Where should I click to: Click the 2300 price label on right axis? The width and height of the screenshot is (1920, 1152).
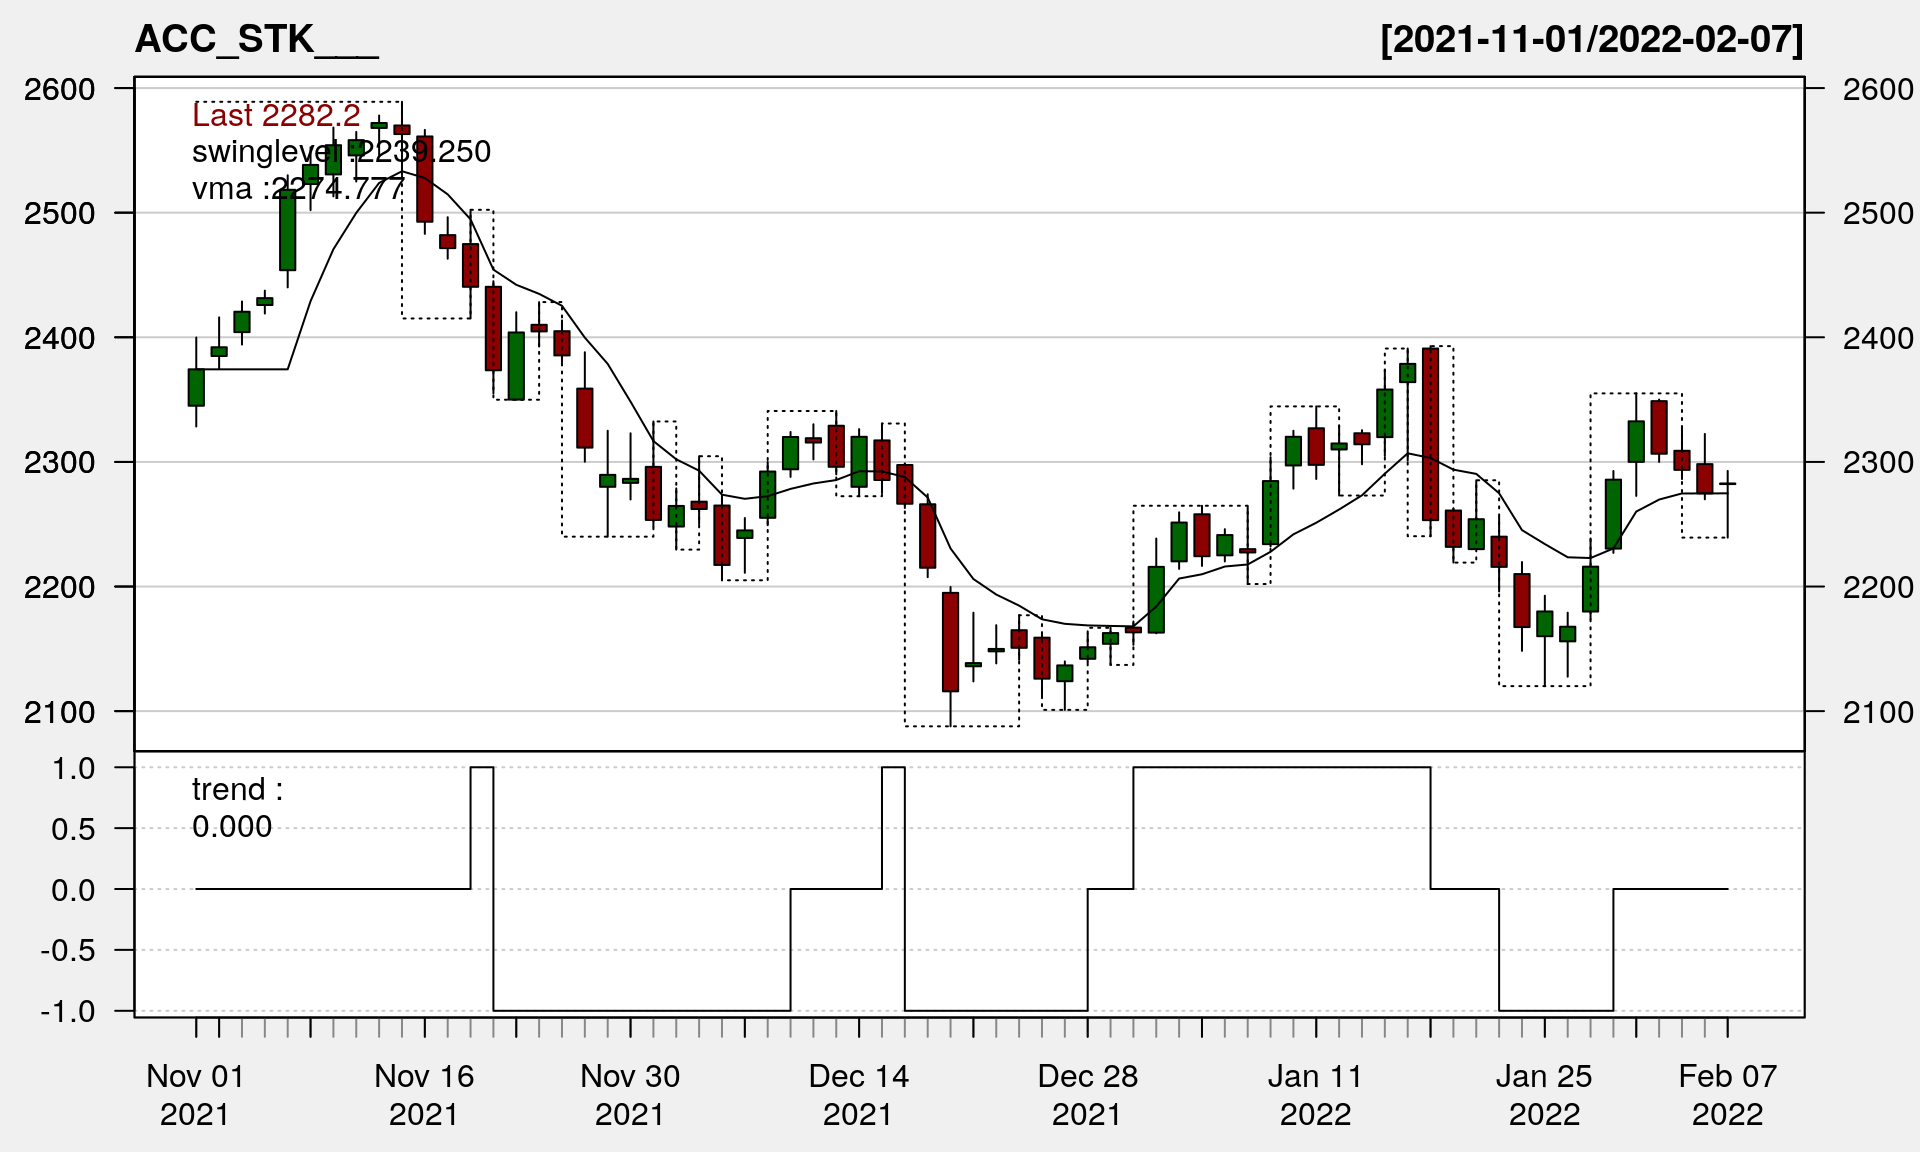point(1877,463)
